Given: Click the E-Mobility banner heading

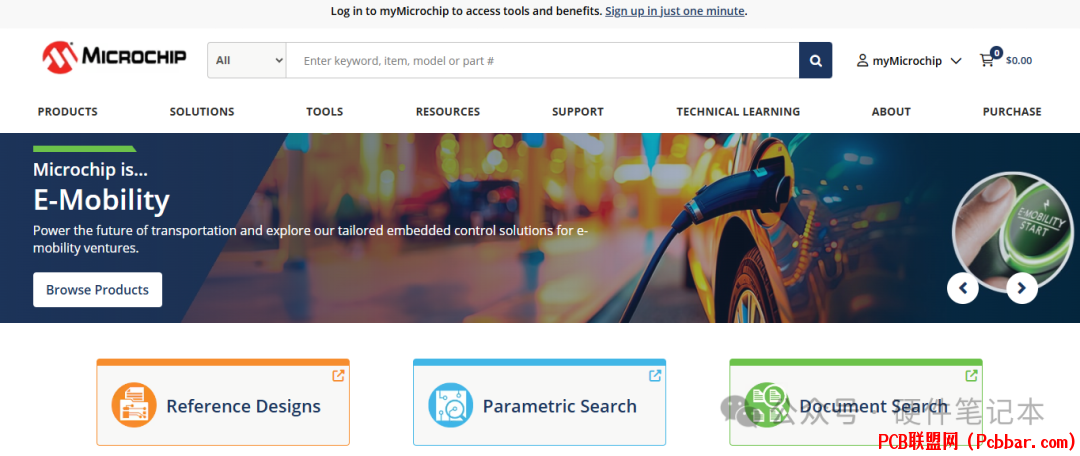Looking at the screenshot, I should pos(101,200).
